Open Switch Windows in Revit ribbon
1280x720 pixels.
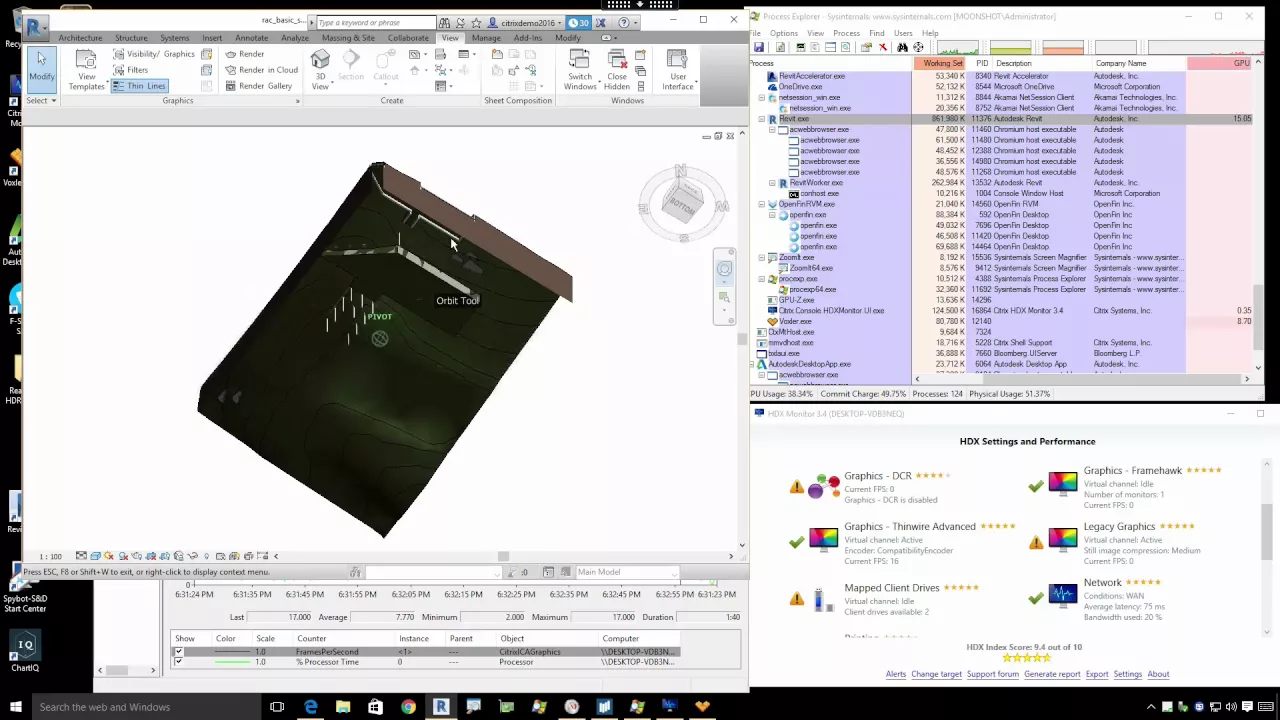click(580, 70)
